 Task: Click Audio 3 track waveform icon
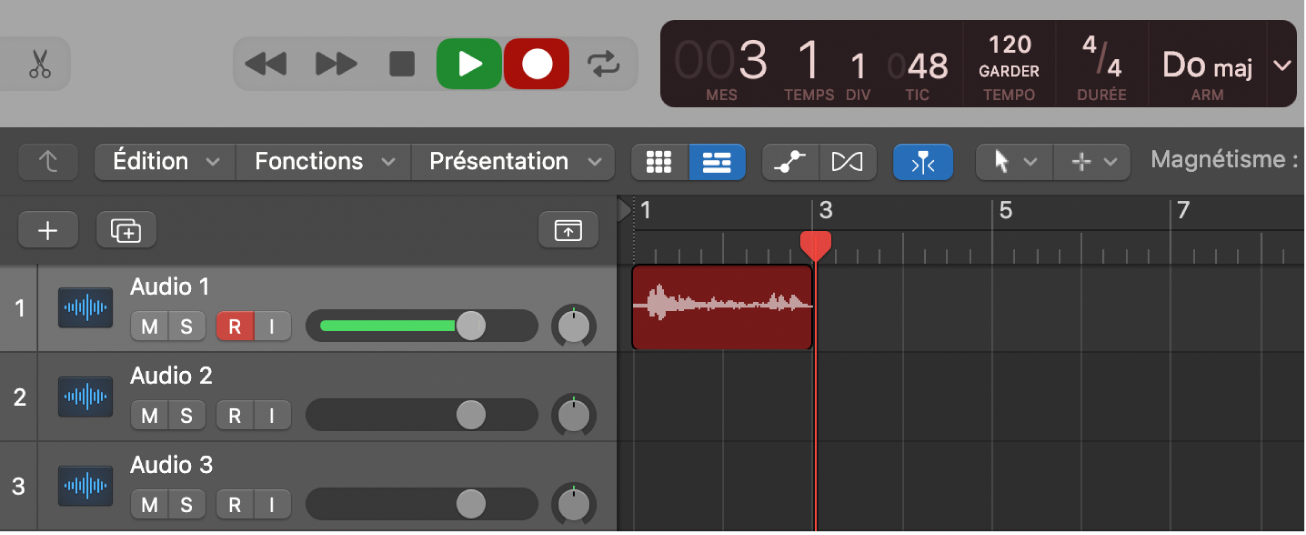pyautogui.click(x=85, y=486)
